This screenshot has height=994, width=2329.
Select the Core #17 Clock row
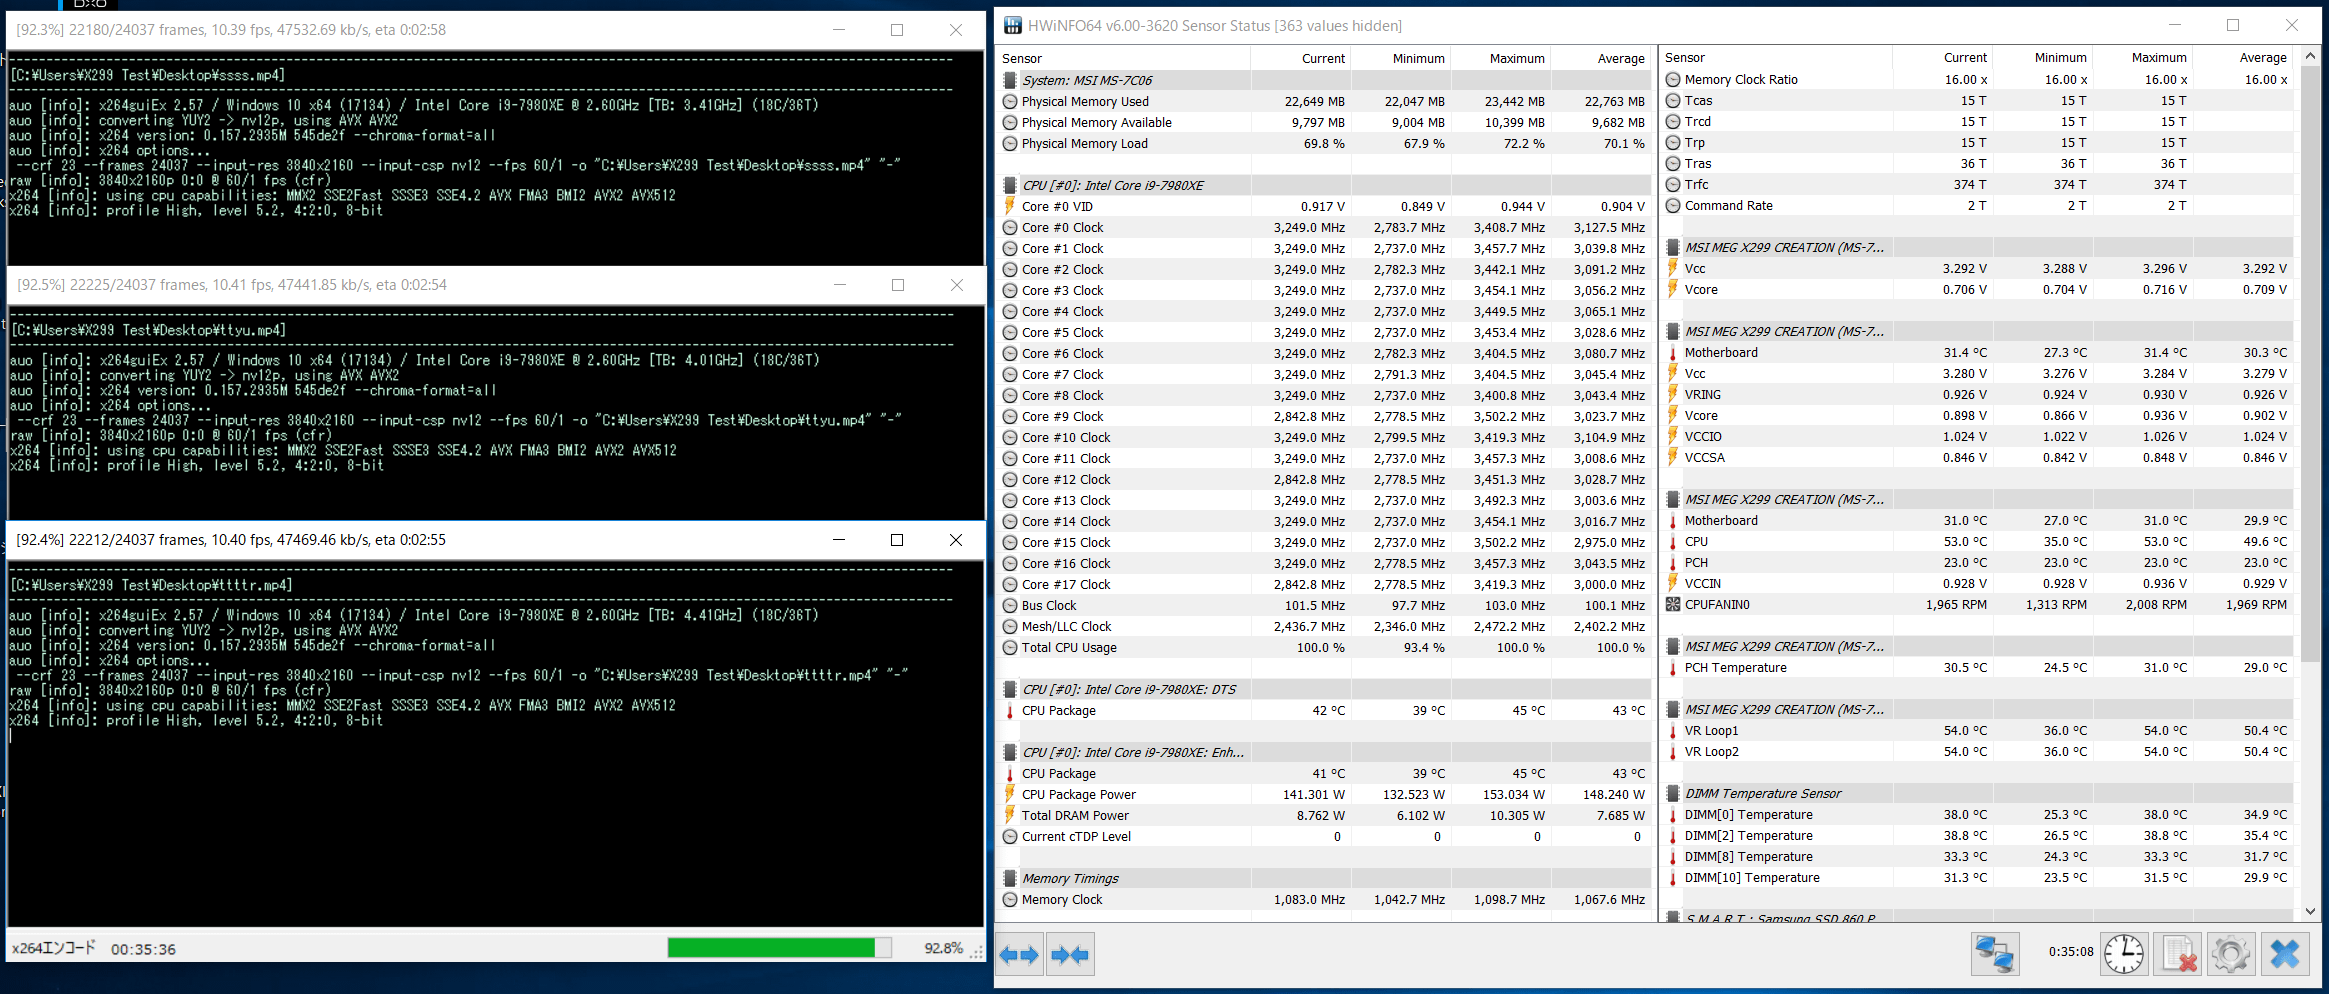click(x=1325, y=584)
